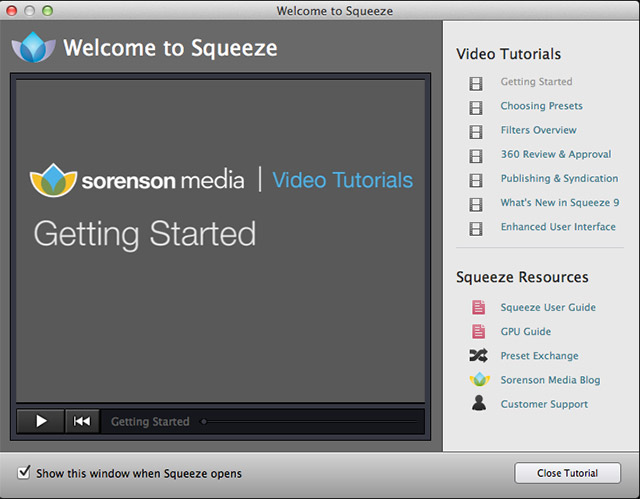Click the document icon beside GPU Guide
This screenshot has height=499, width=640.
[x=478, y=331]
